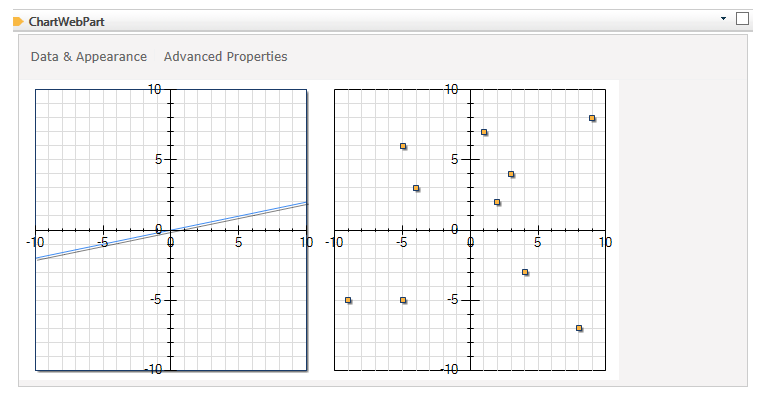Click the -5 label on line chart y-axis
Viewport: 761px width, 394px height.
[156, 300]
